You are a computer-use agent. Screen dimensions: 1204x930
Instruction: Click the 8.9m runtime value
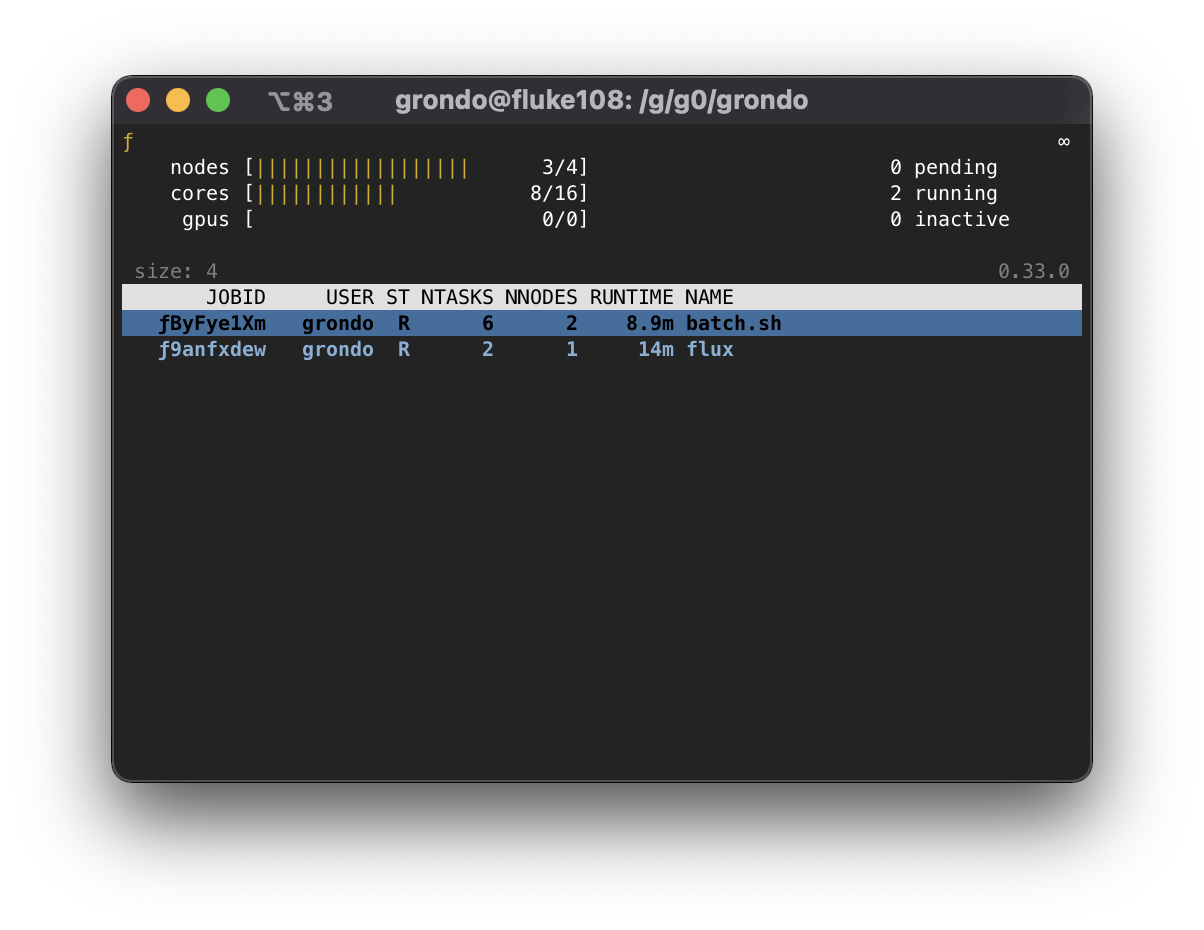(x=650, y=323)
